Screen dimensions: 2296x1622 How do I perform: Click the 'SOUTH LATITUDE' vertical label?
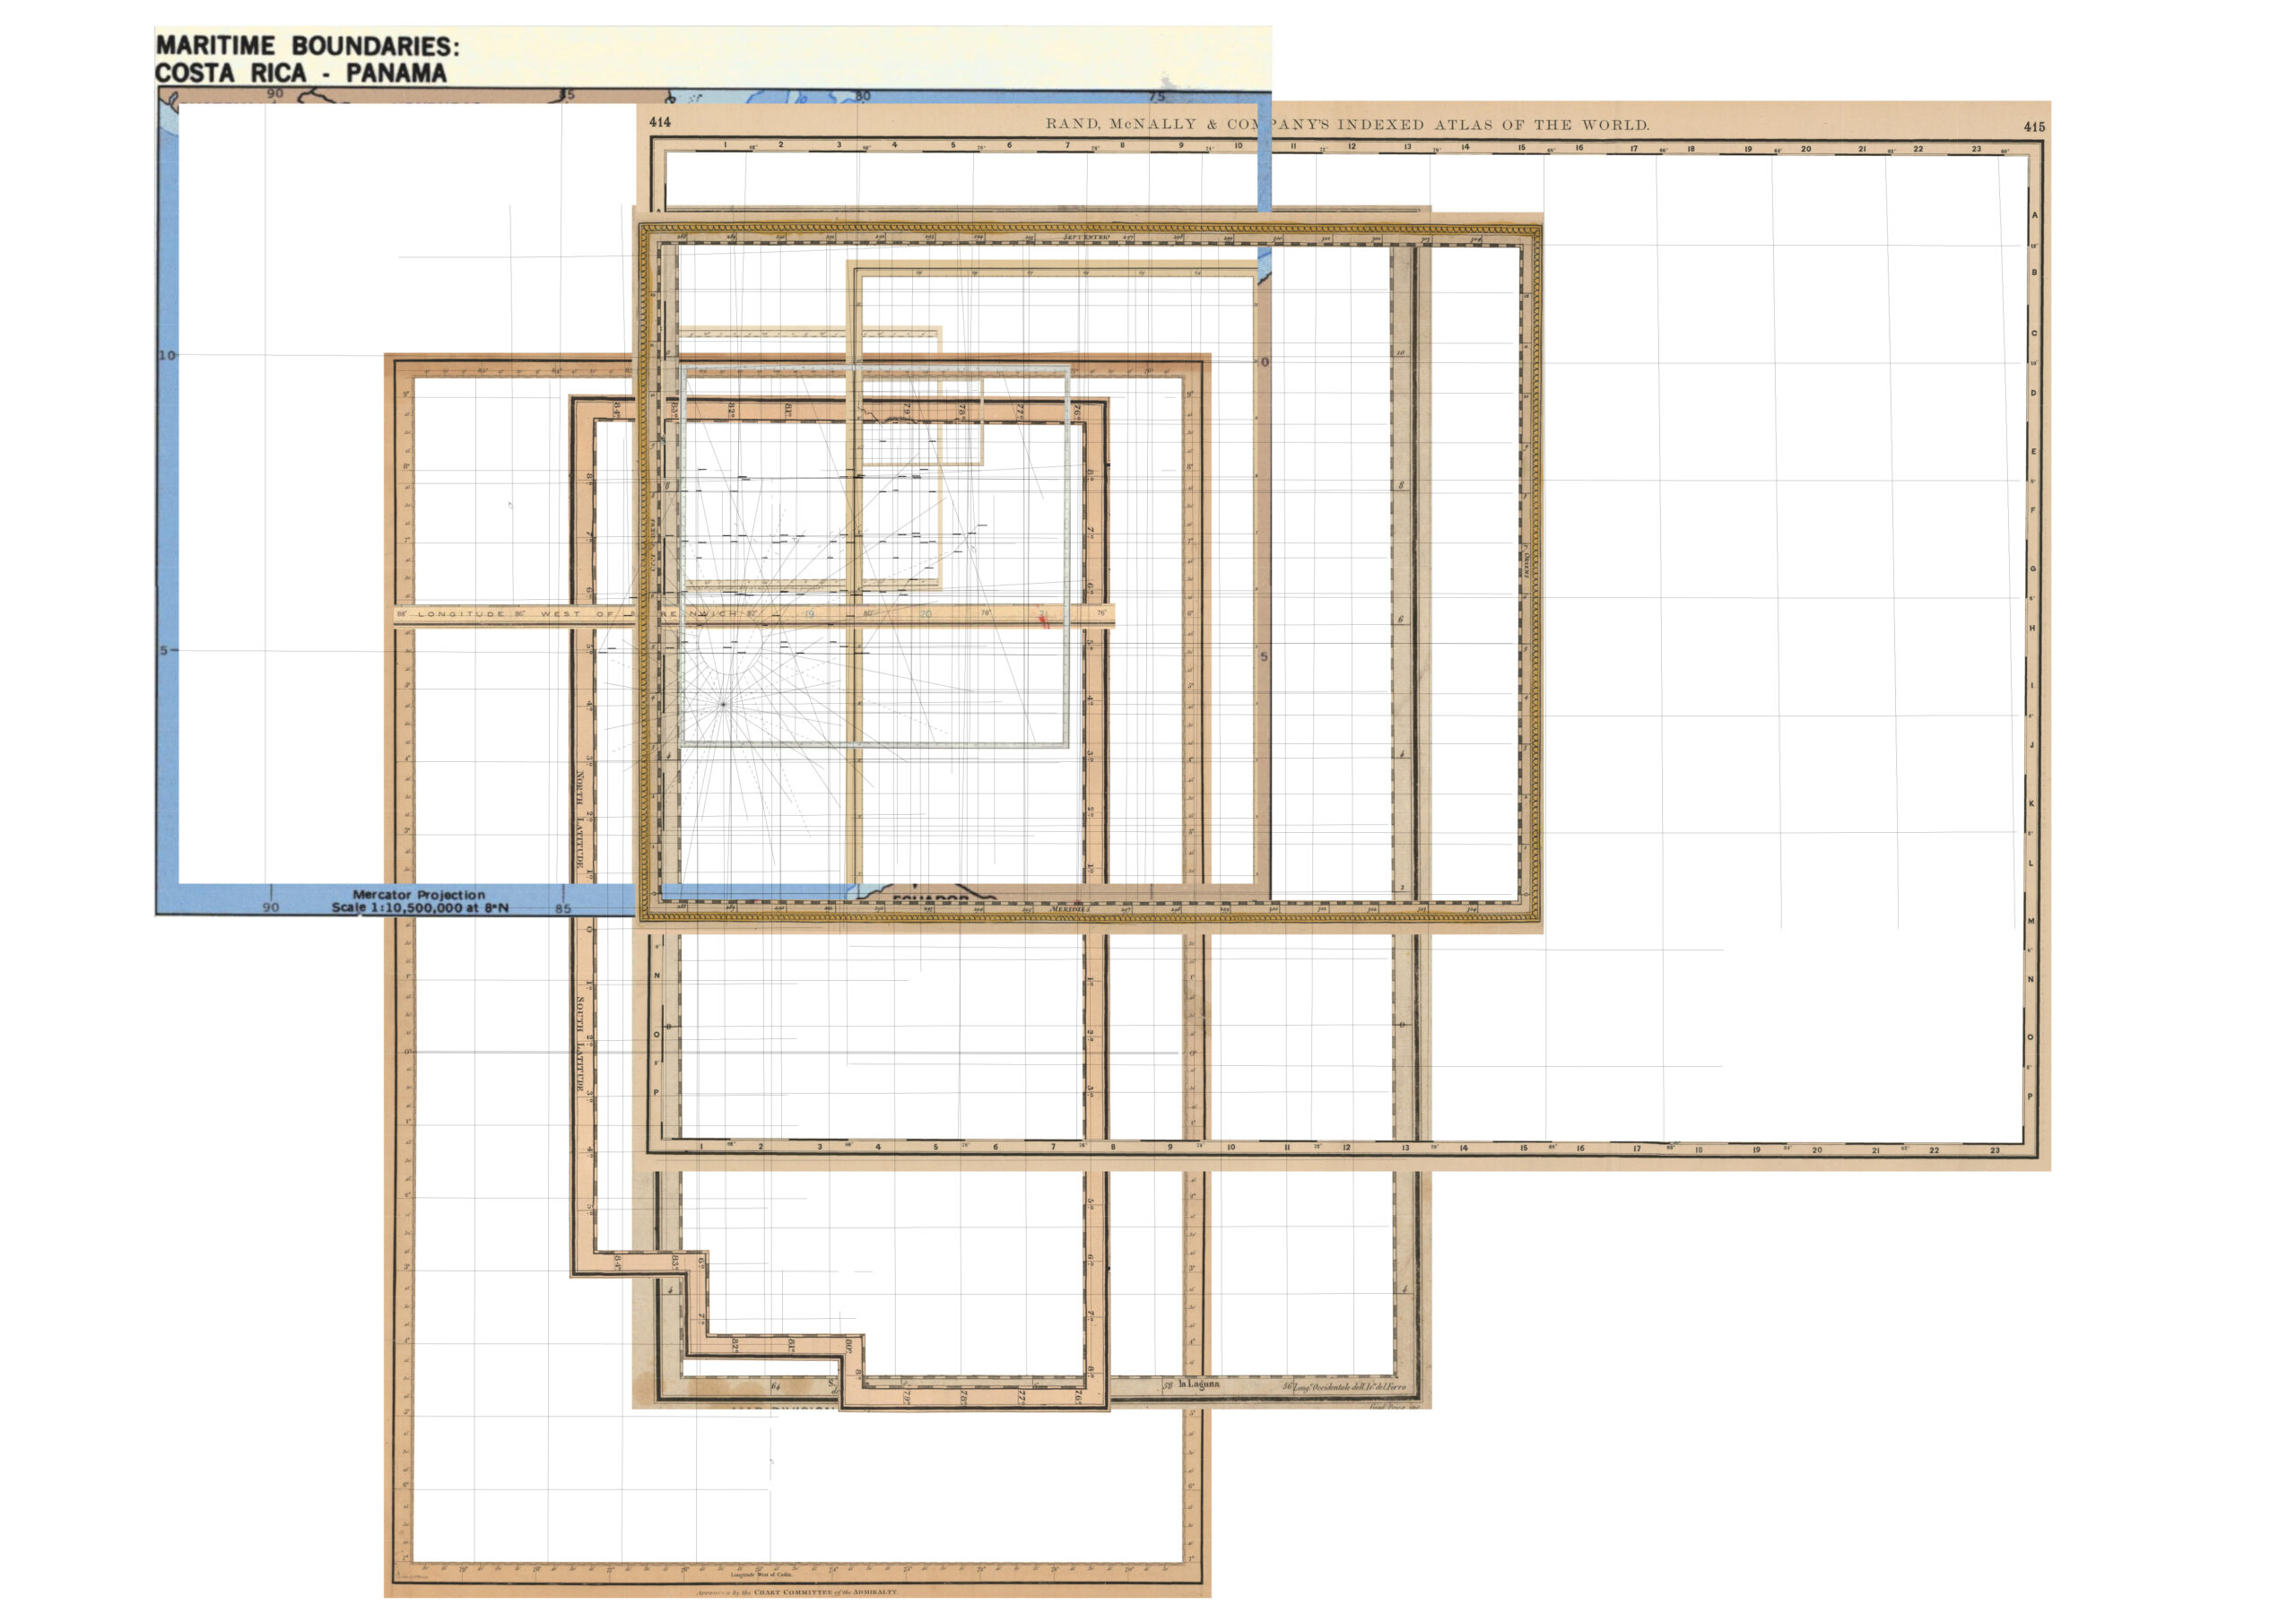click(x=579, y=1044)
